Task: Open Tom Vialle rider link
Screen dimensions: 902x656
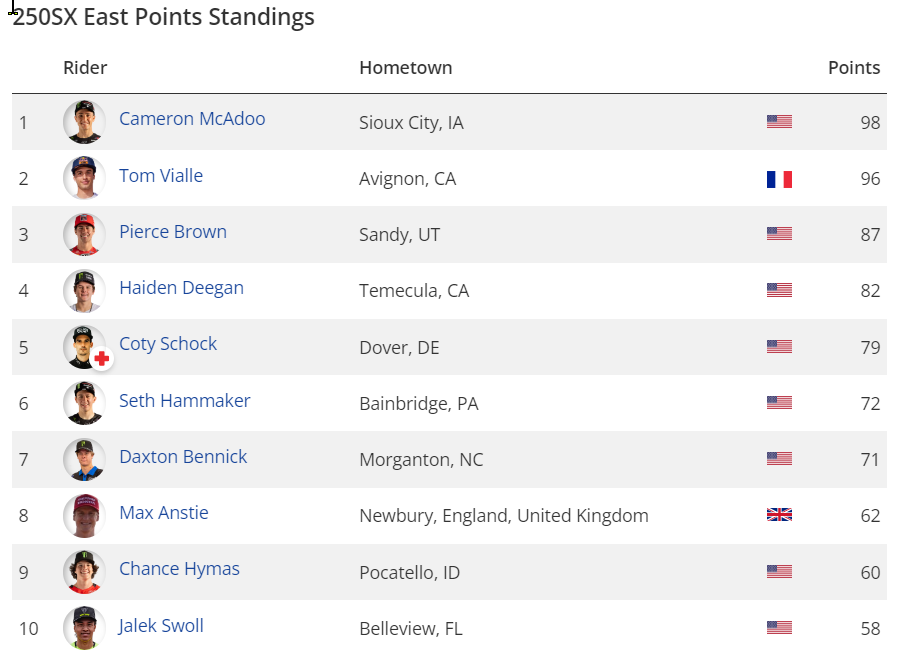Action: pos(161,176)
